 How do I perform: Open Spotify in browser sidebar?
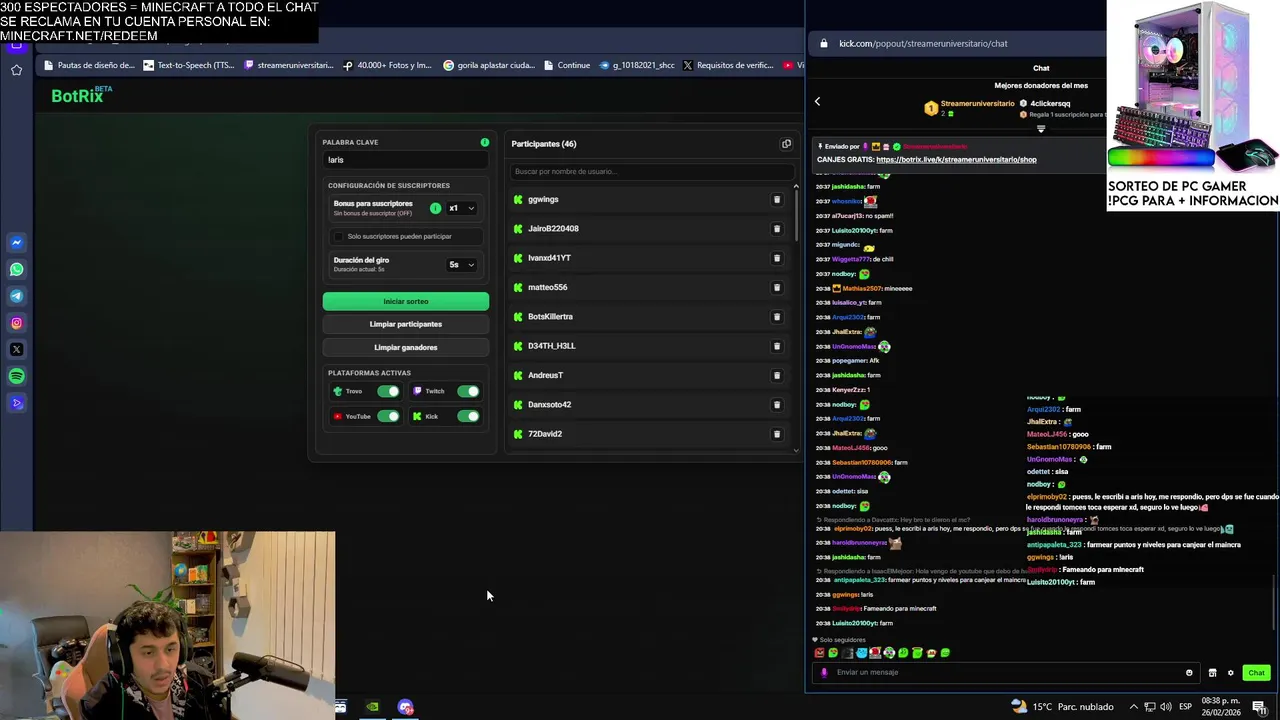[x=17, y=376]
